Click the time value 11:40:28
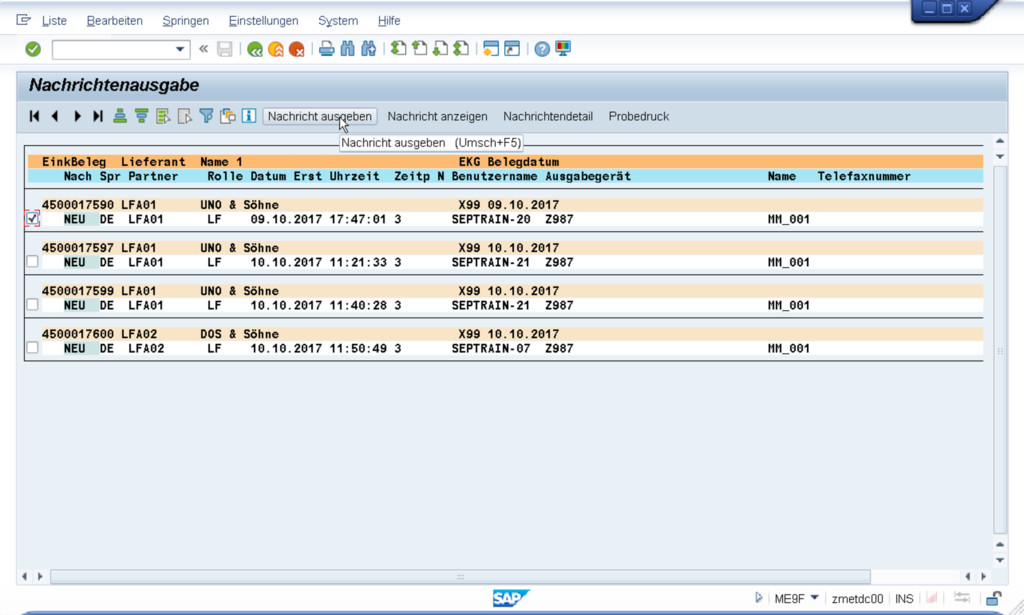 coord(358,306)
